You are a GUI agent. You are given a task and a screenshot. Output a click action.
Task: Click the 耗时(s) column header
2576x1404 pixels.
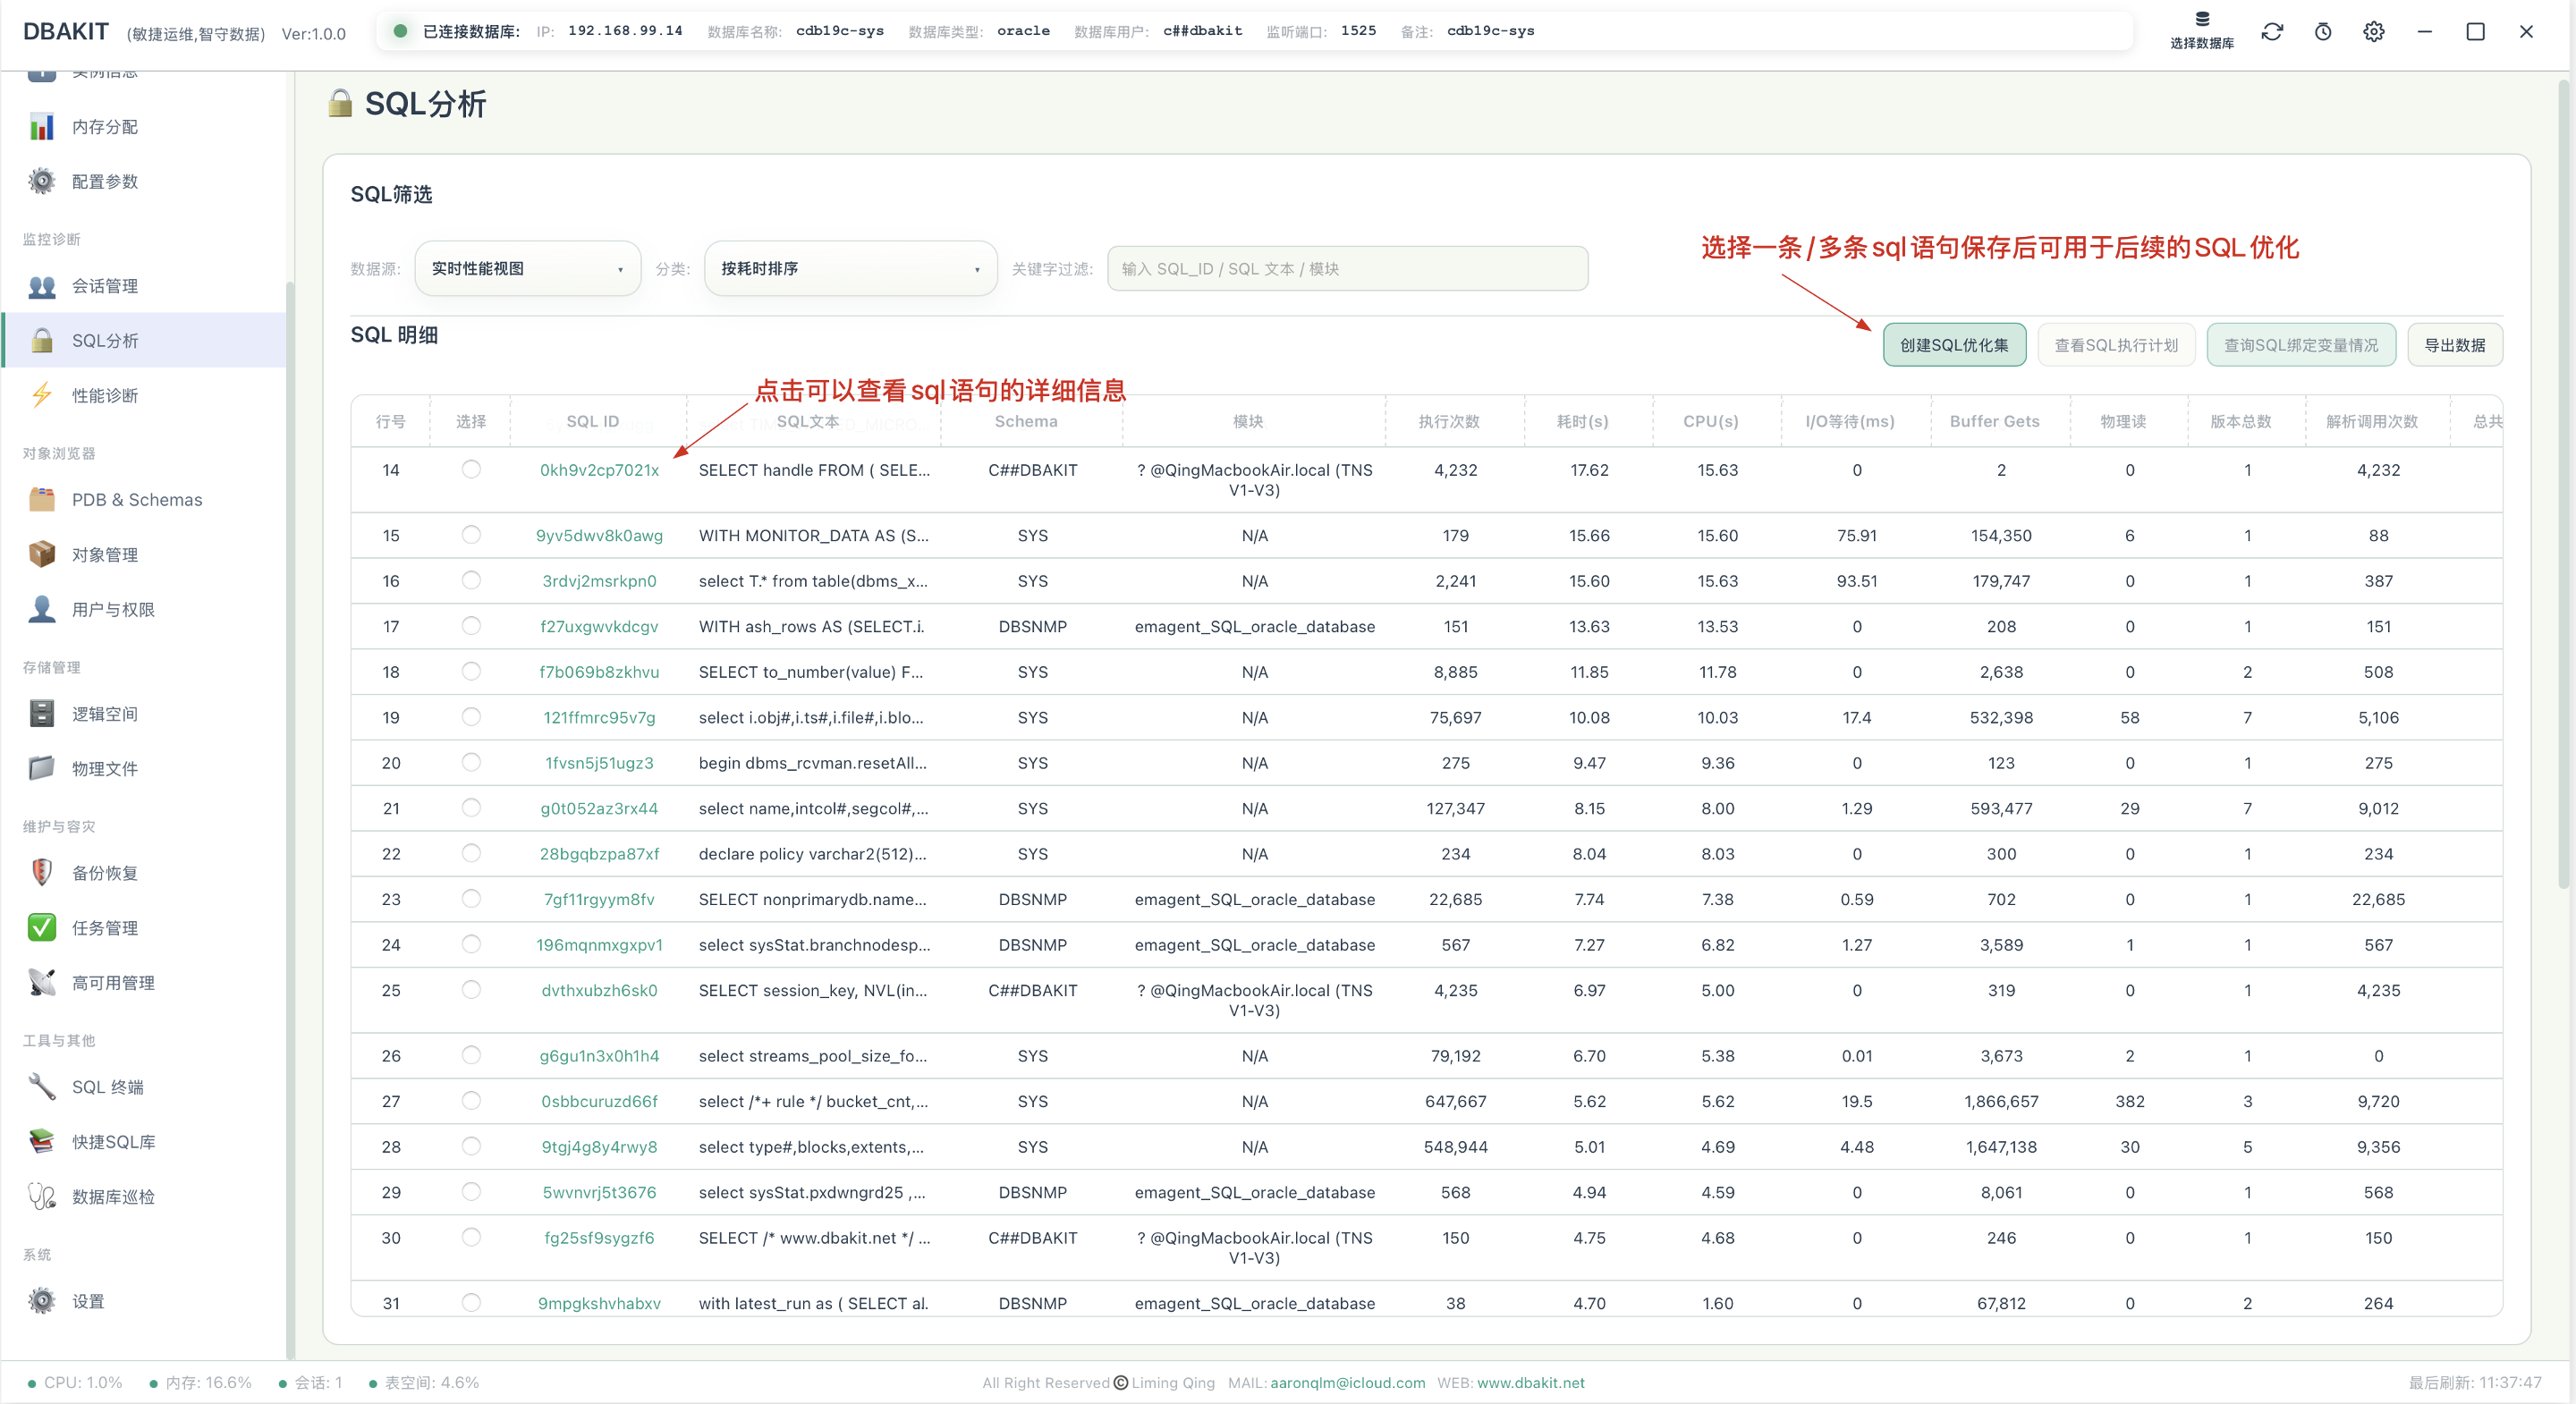pos(1582,421)
